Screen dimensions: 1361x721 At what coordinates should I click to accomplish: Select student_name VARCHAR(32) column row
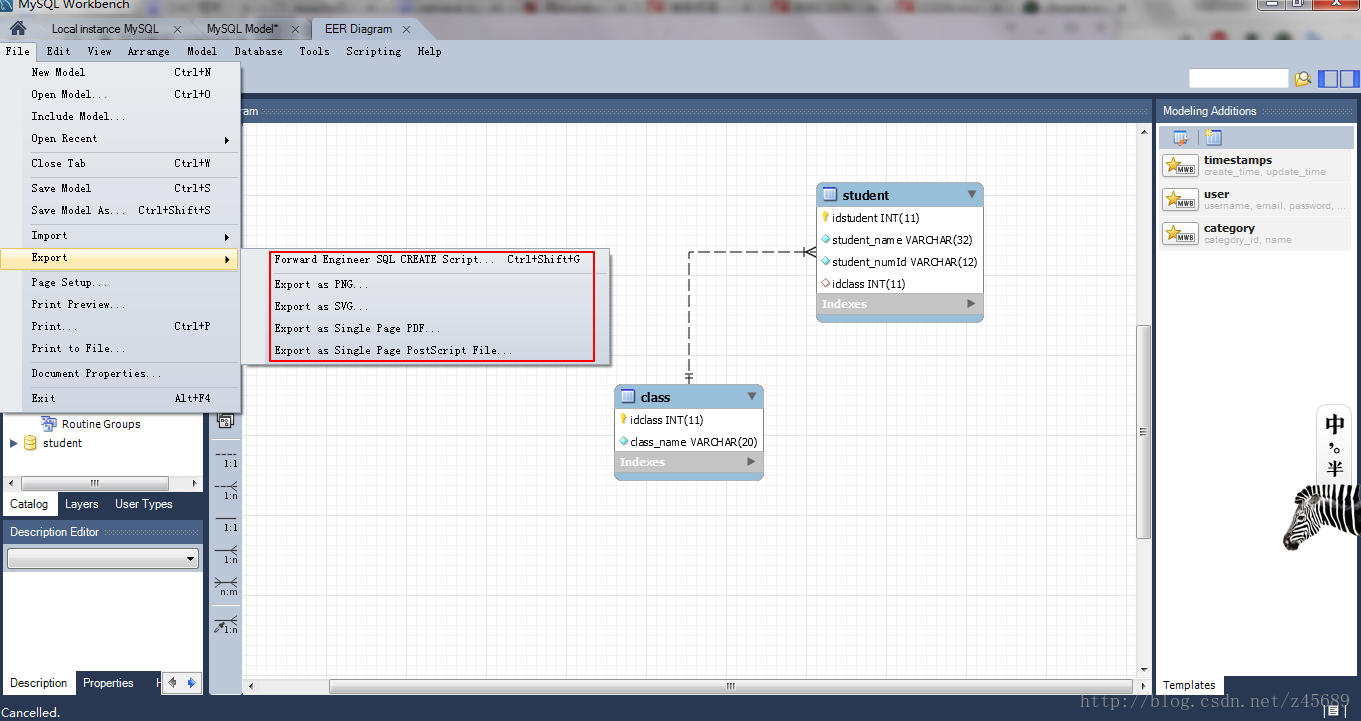[x=900, y=240]
